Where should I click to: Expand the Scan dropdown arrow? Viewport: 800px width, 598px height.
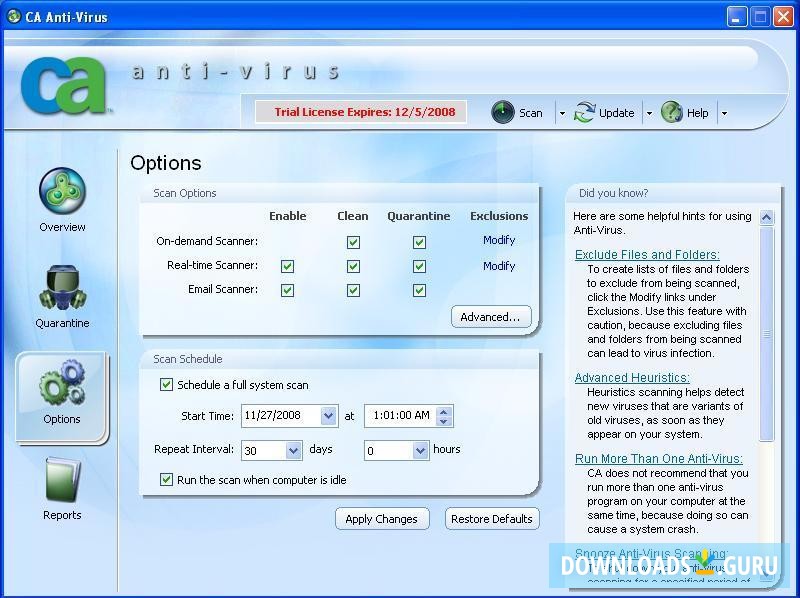[562, 113]
